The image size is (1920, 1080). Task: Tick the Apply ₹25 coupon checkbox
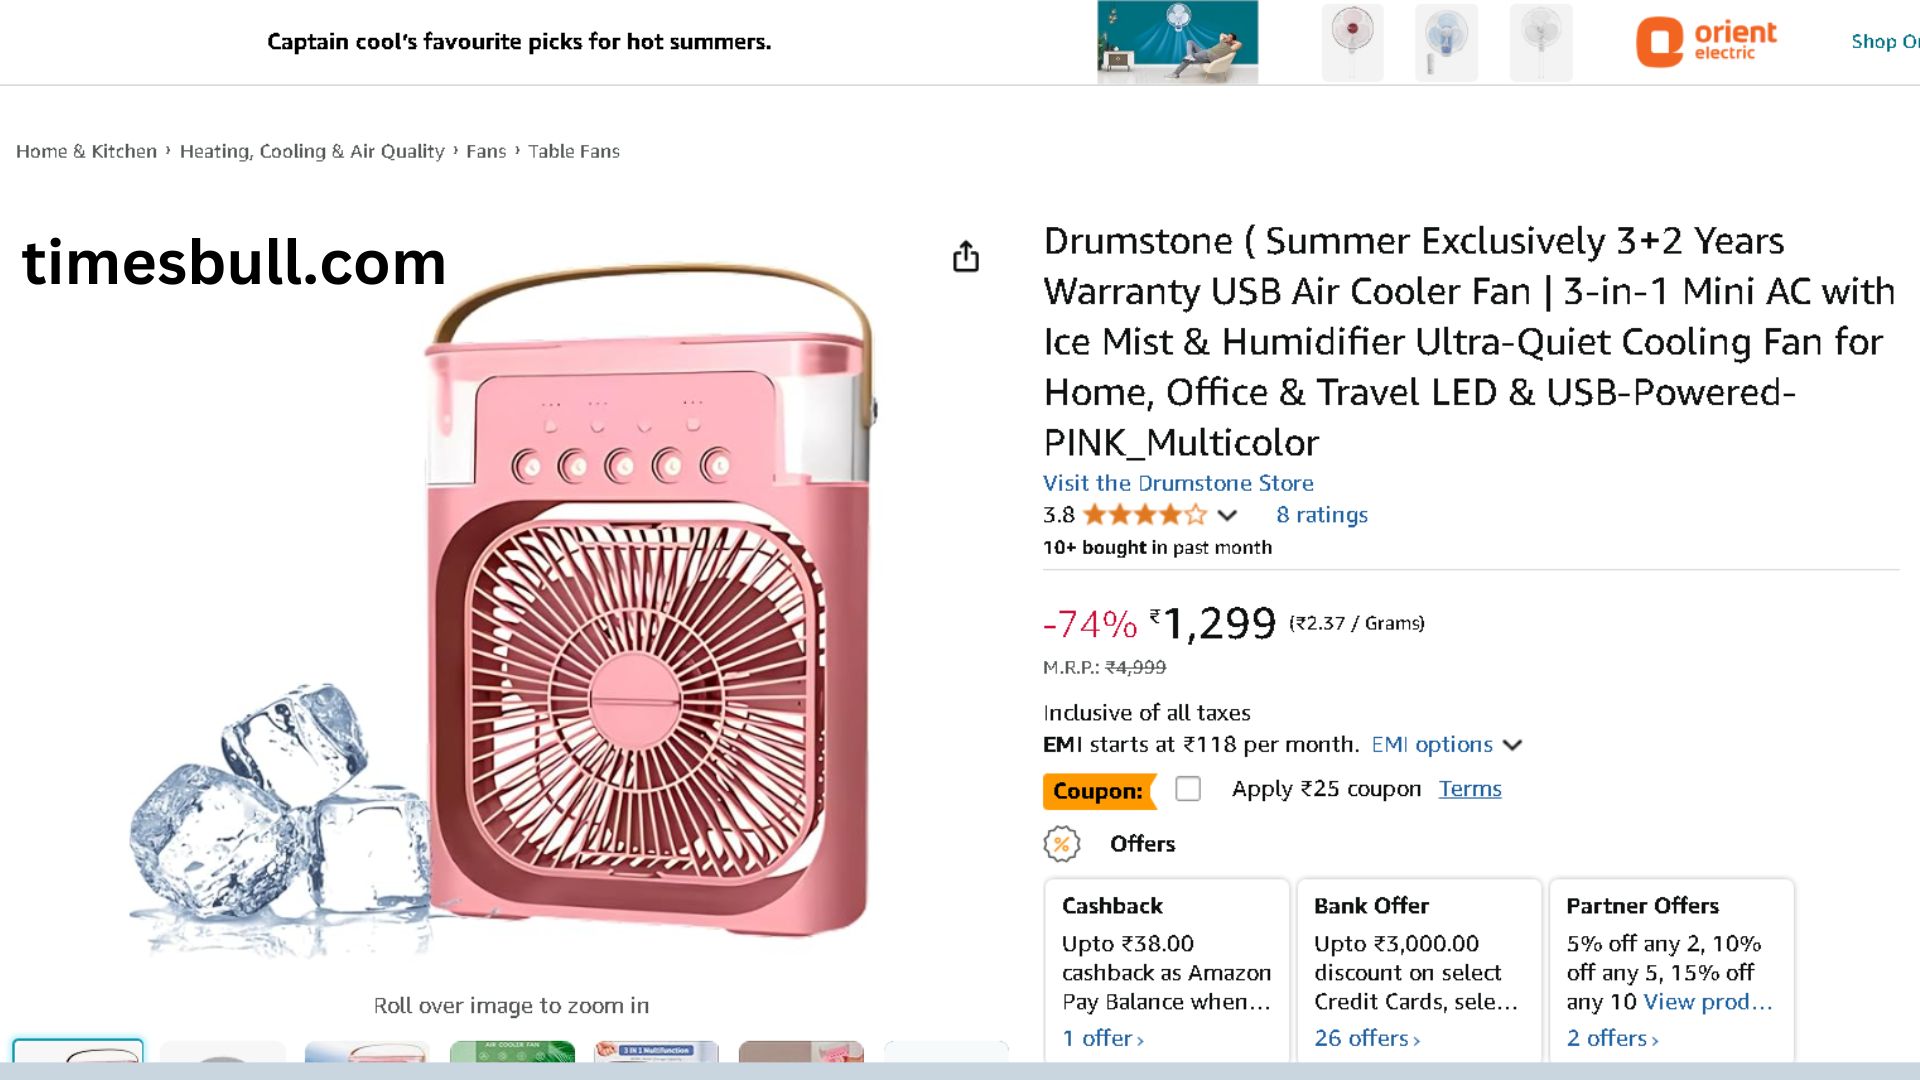point(1188,789)
